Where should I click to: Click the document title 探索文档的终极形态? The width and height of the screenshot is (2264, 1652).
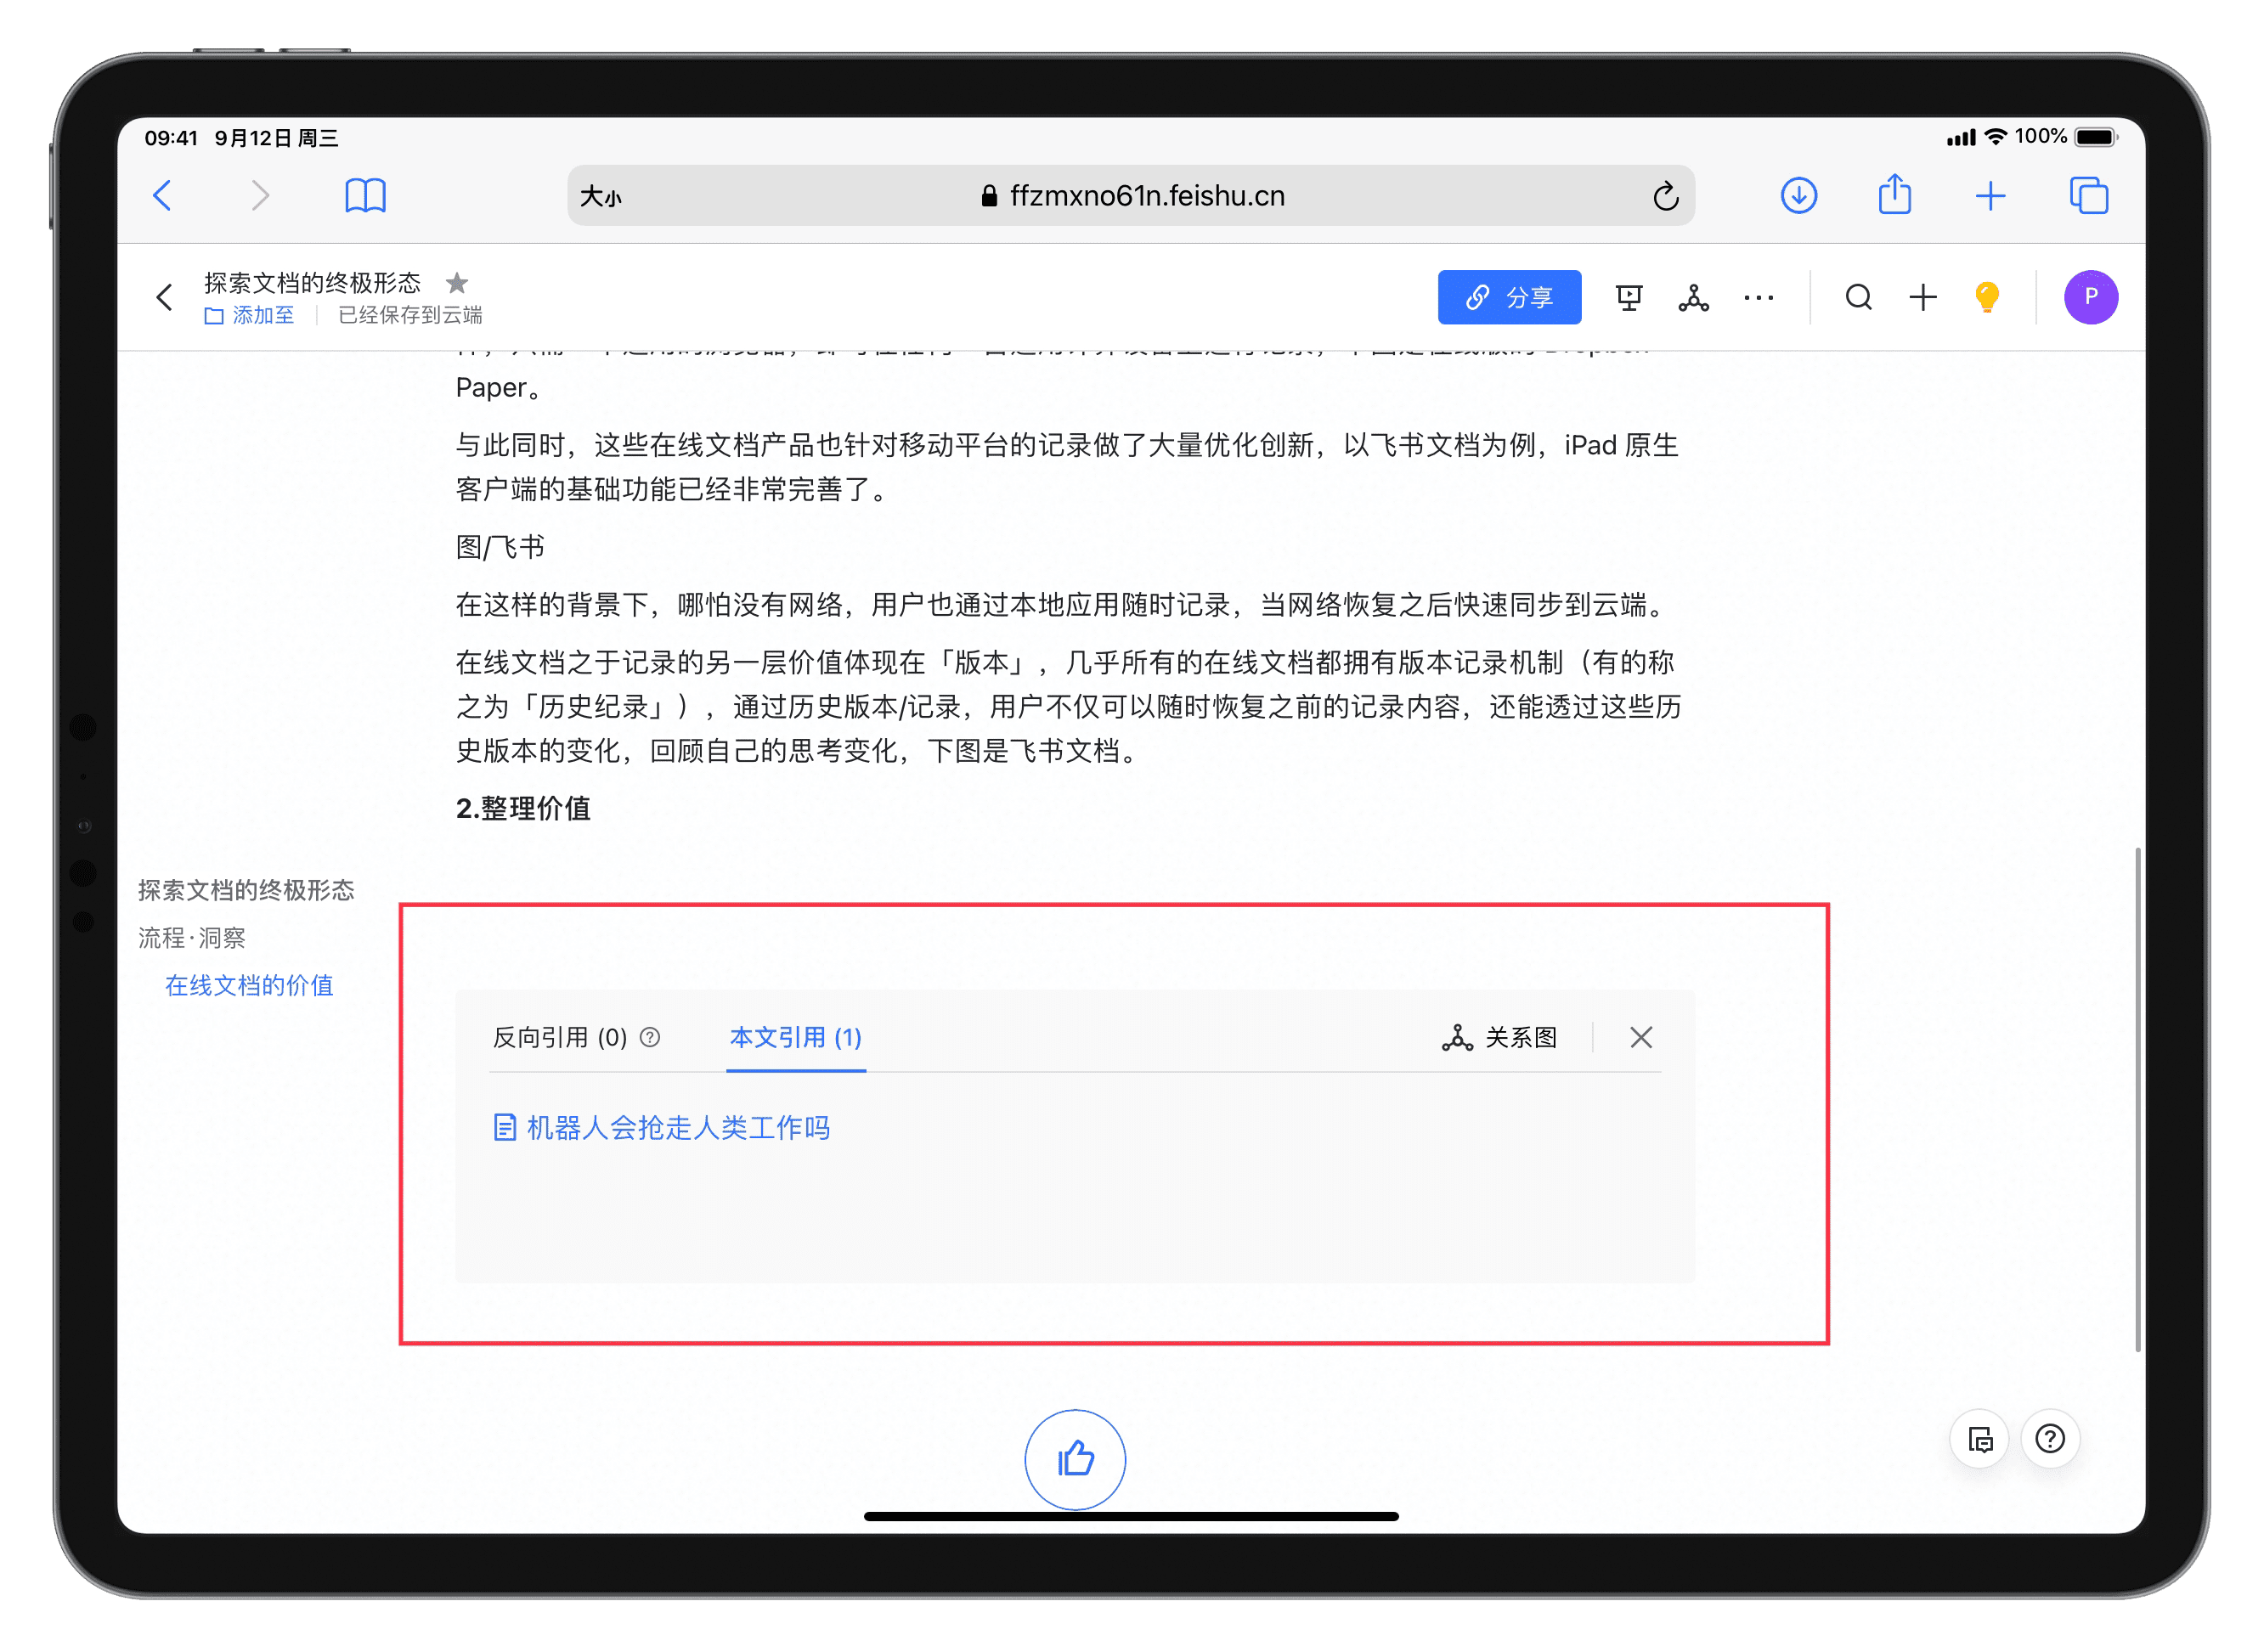click(312, 283)
